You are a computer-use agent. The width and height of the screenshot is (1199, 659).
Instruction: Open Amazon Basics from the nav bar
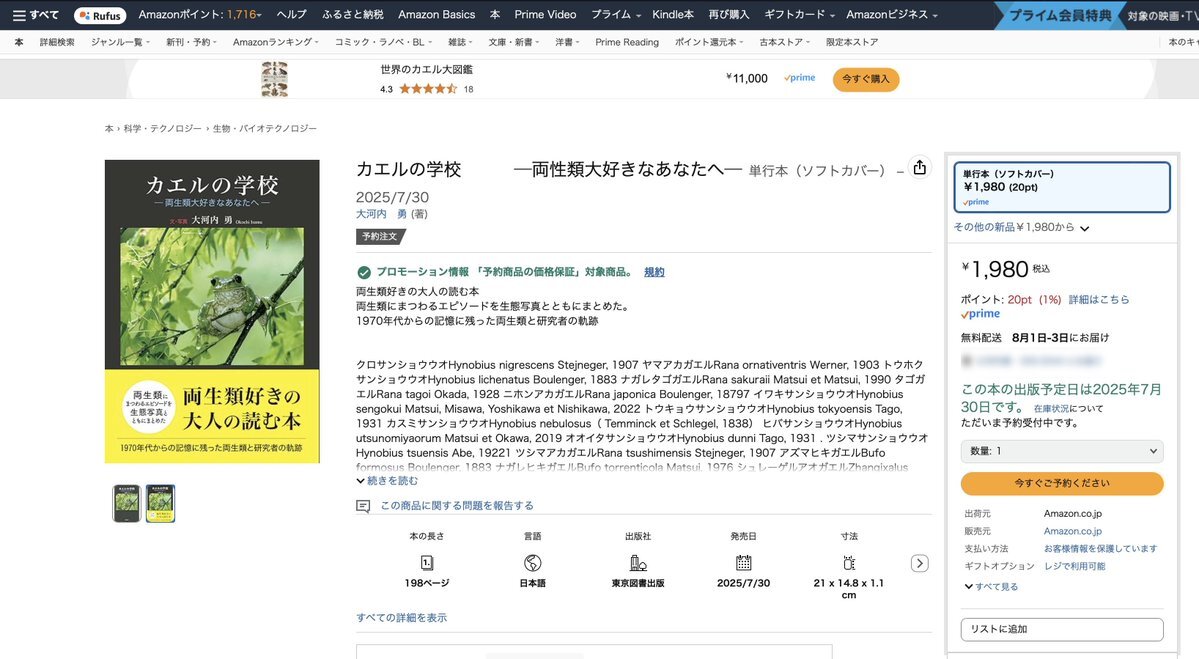tap(437, 15)
